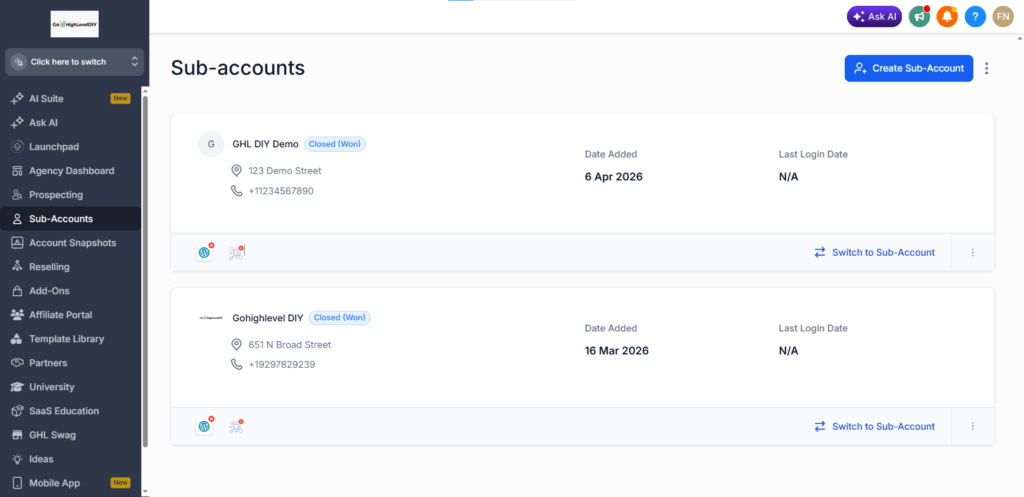The height and width of the screenshot is (497, 1024).
Task: Click the 651 N Broad Street address
Action: tap(289, 344)
